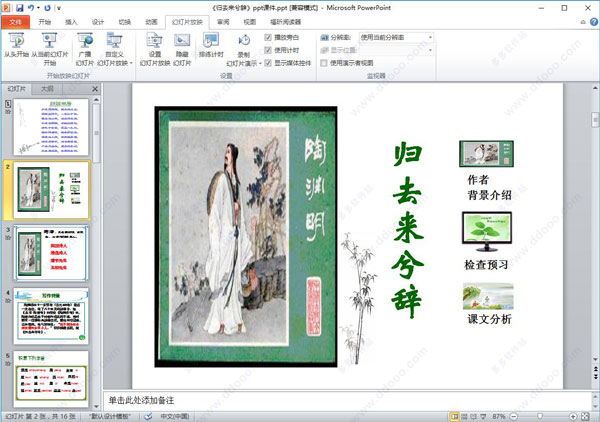Image resolution: width=600 pixels, height=422 pixels.
Task: Click the 课文分析 link on slide
Action: pyautogui.click(x=489, y=319)
